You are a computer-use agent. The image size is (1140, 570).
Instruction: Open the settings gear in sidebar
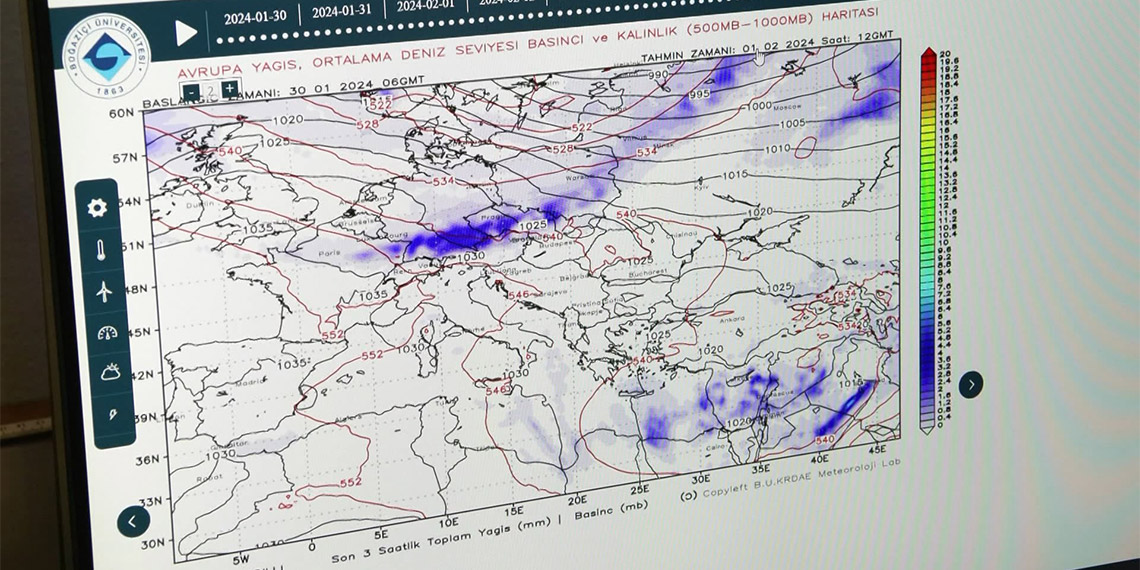(97, 208)
